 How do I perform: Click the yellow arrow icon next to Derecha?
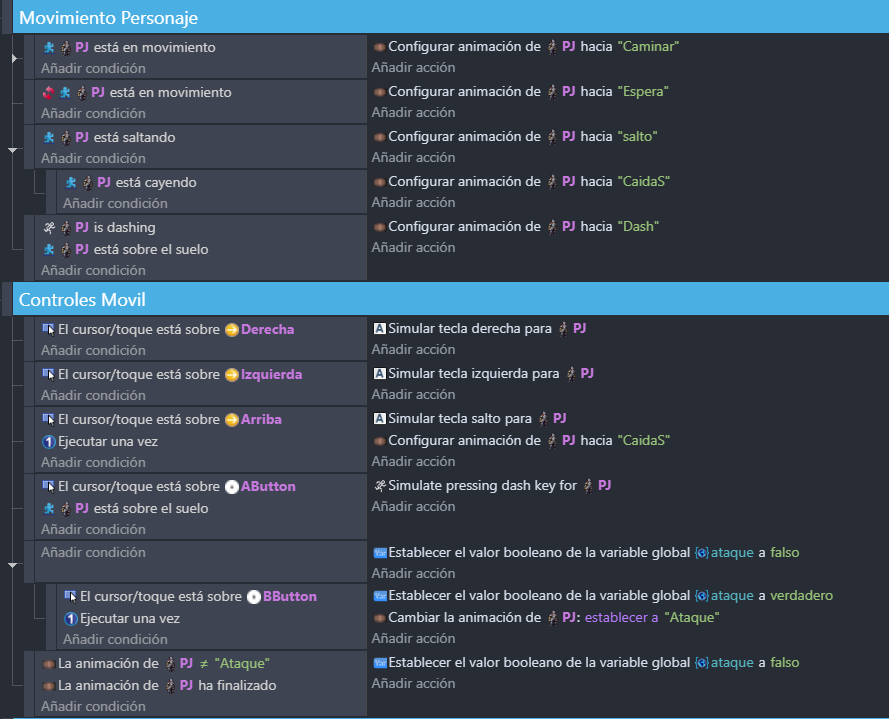pos(231,330)
